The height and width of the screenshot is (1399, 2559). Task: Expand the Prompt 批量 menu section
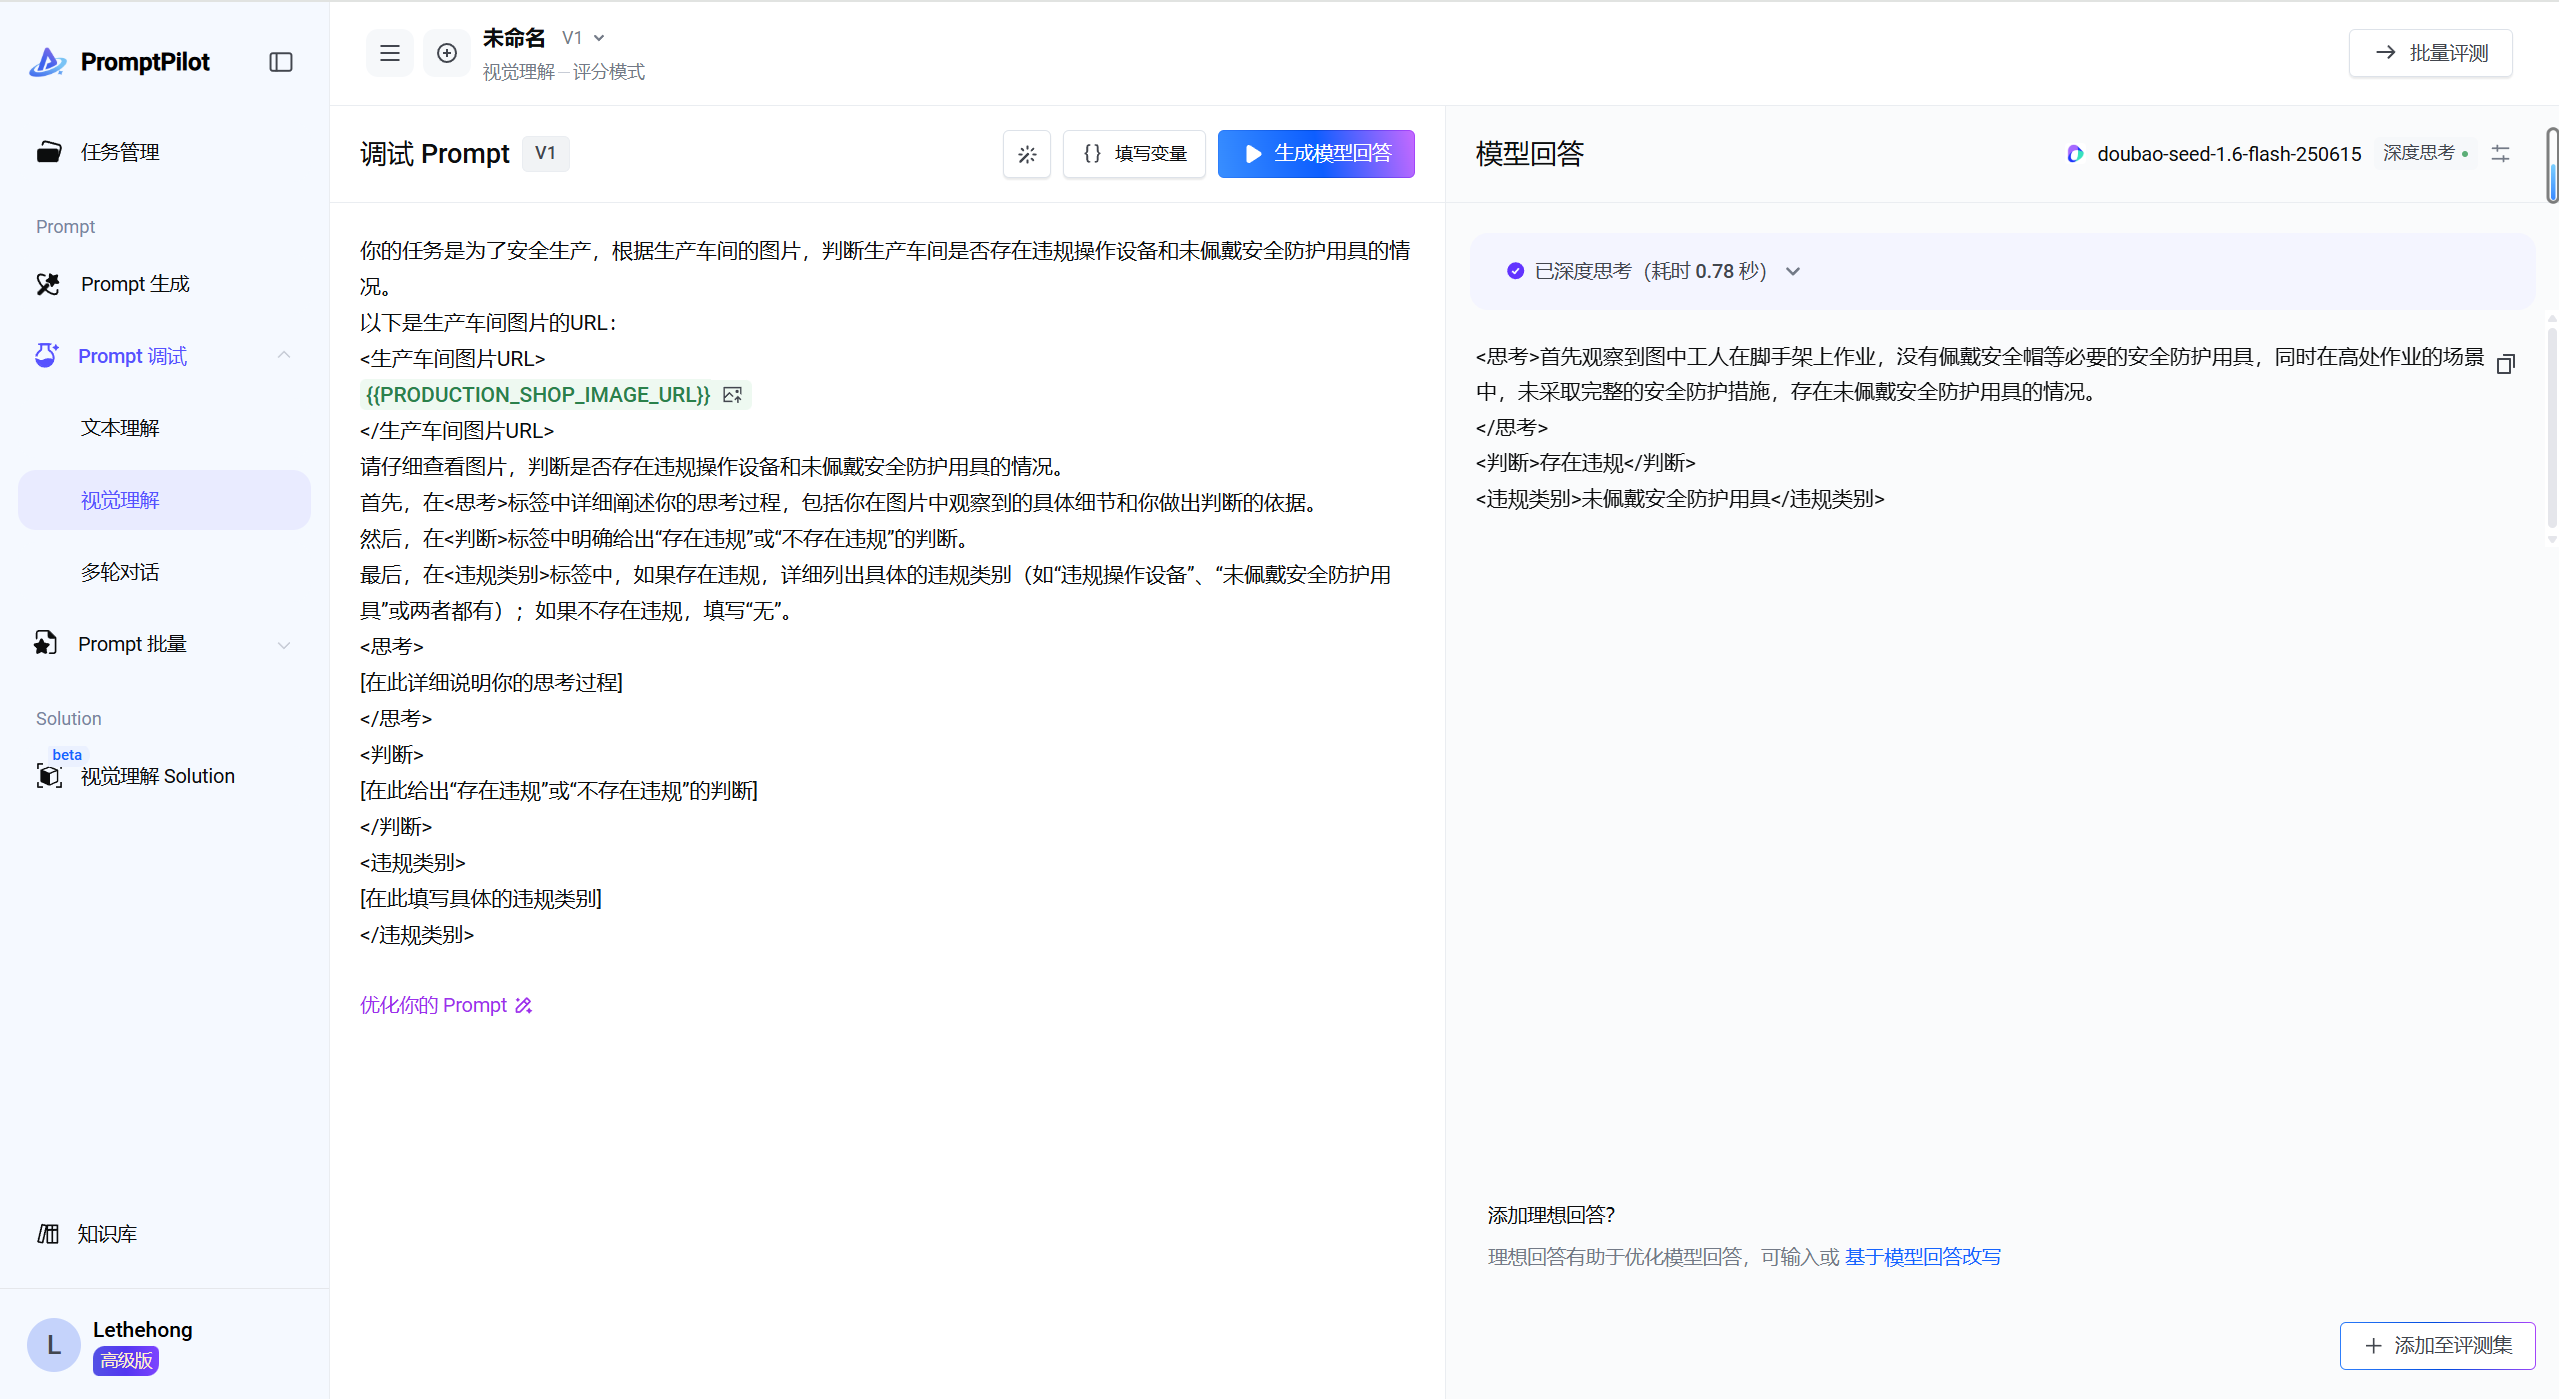click(x=284, y=645)
